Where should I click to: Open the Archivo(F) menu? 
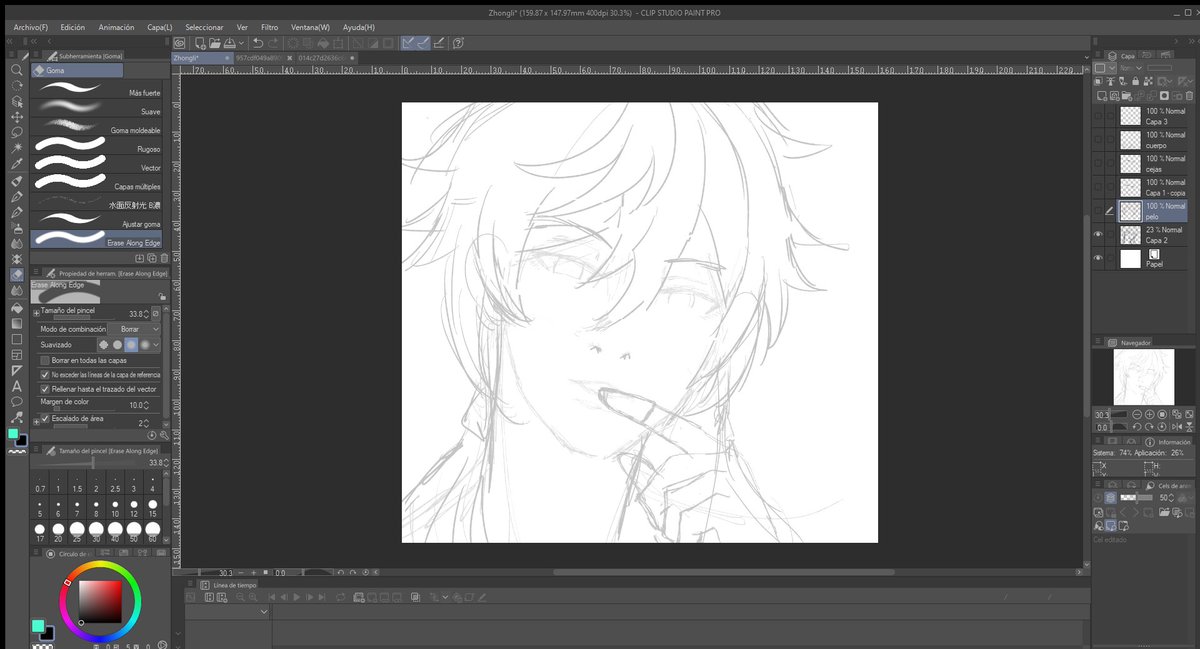30,27
